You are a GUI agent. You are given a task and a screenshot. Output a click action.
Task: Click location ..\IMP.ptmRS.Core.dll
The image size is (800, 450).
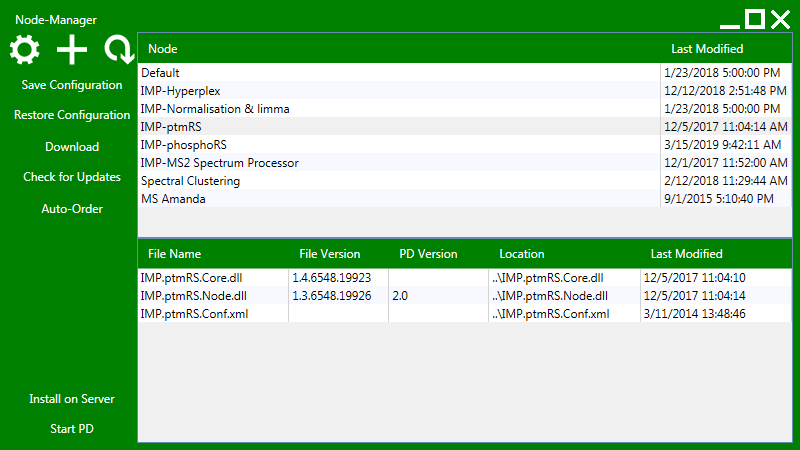[548, 278]
